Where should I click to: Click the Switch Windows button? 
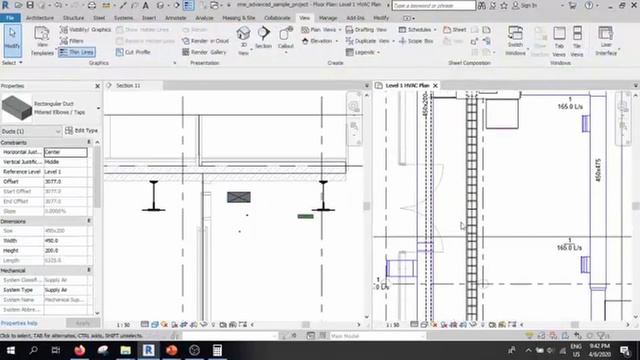pyautogui.click(x=515, y=41)
